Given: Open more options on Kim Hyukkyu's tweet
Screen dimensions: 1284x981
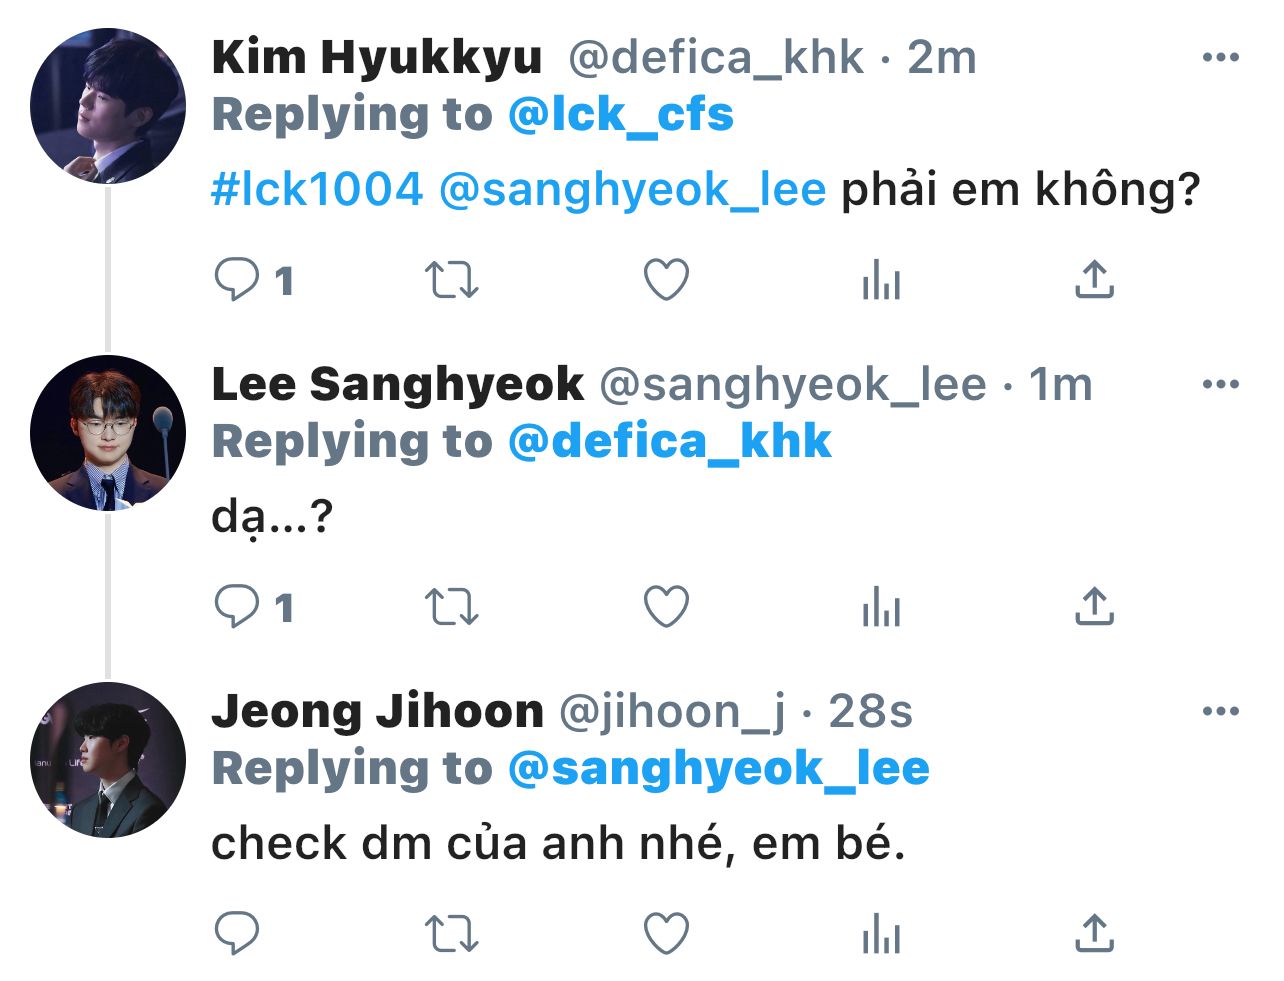Looking at the screenshot, I should [1220, 57].
